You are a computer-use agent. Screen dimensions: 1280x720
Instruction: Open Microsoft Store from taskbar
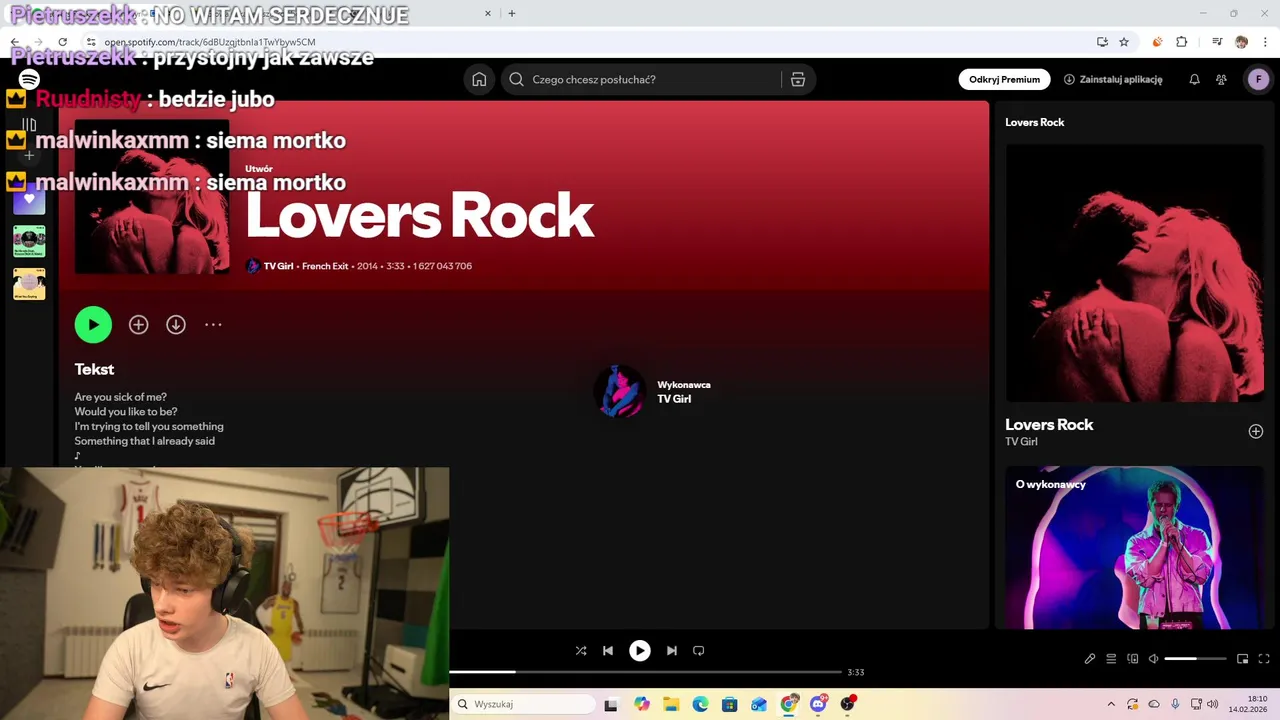[730, 704]
